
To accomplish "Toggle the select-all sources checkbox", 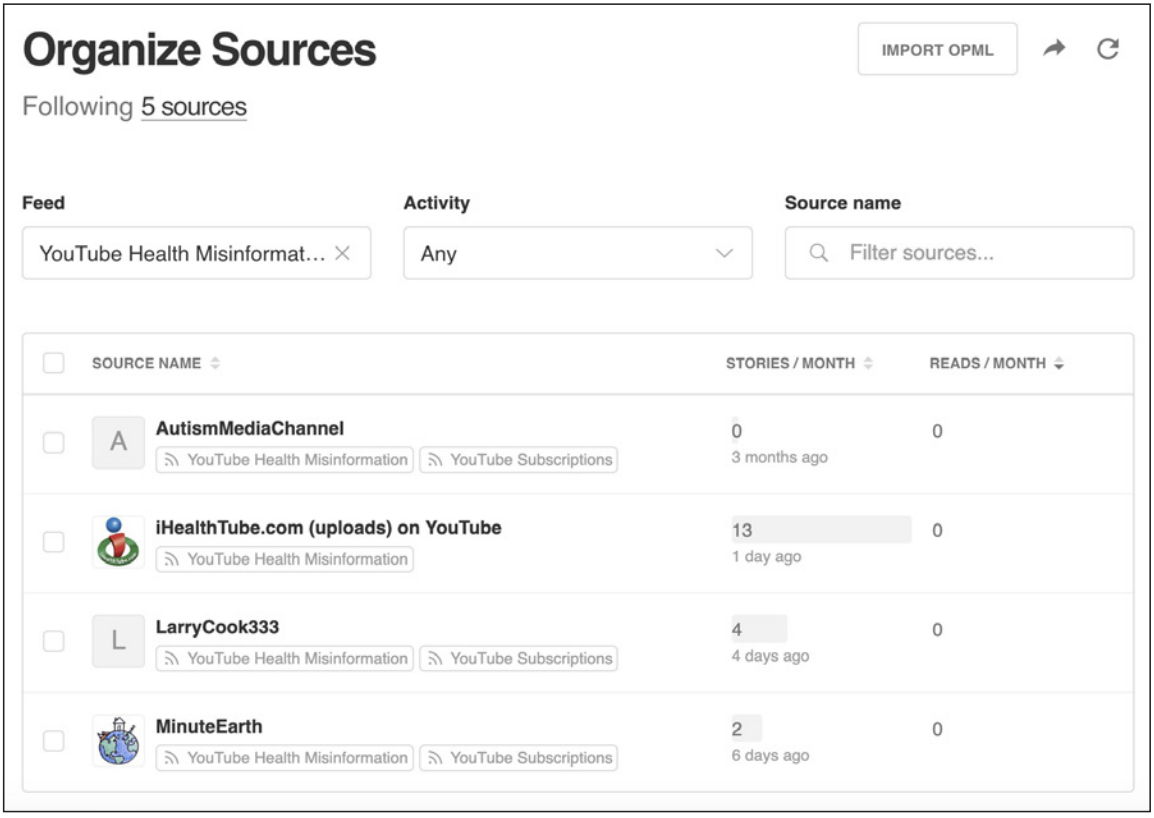I will pos(54,363).
